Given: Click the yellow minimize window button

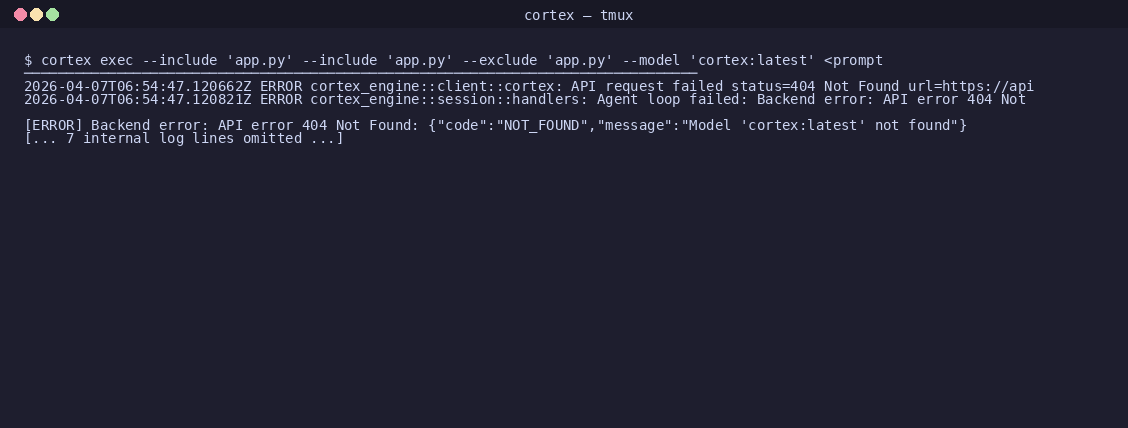Looking at the screenshot, I should coord(36,14).
